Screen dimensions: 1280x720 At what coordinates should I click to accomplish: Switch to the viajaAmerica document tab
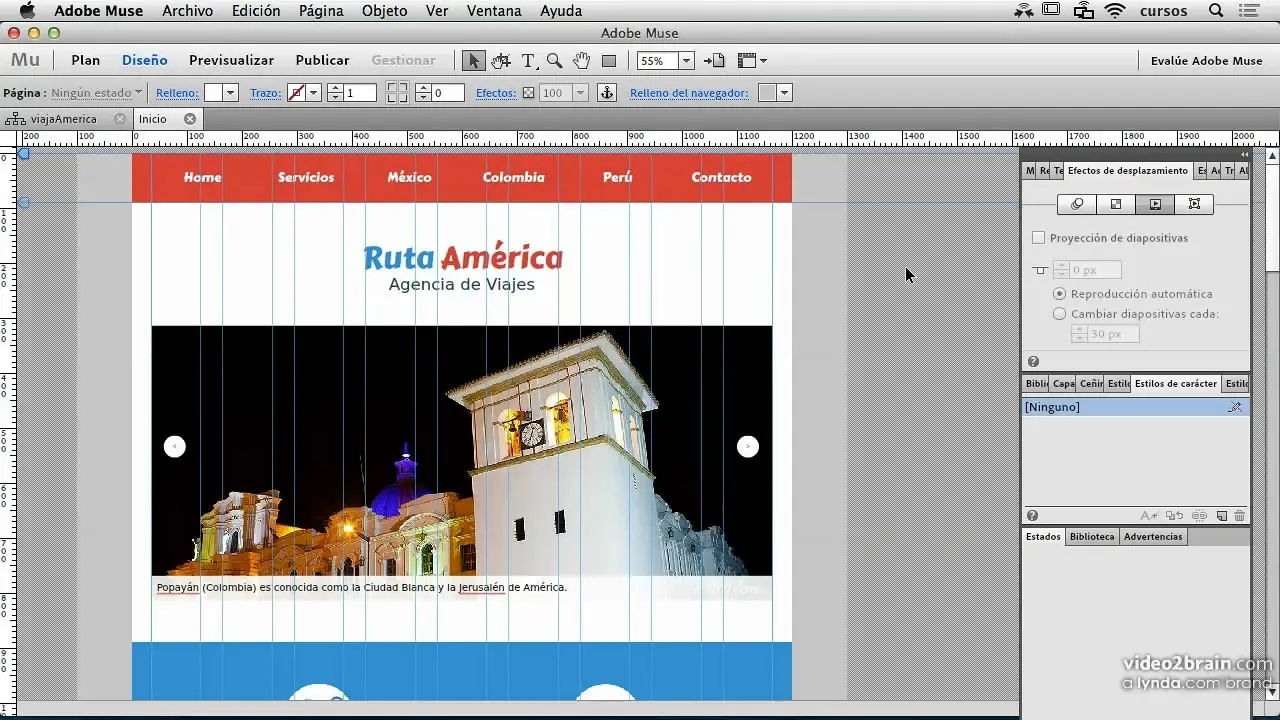pyautogui.click(x=64, y=119)
